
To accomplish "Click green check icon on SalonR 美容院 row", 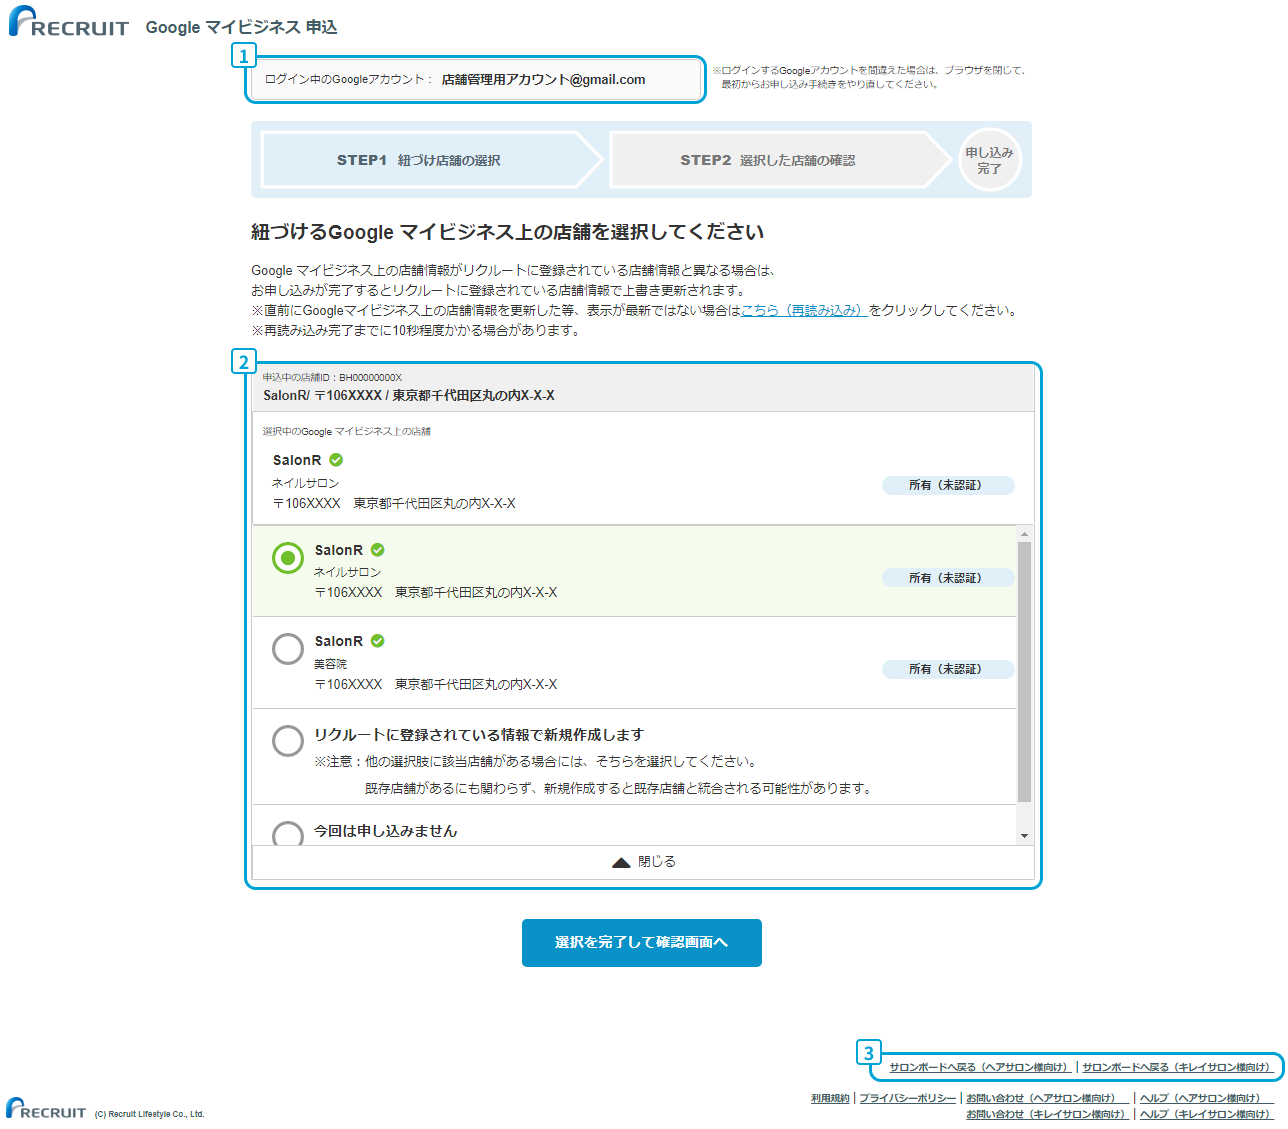I will (x=377, y=641).
